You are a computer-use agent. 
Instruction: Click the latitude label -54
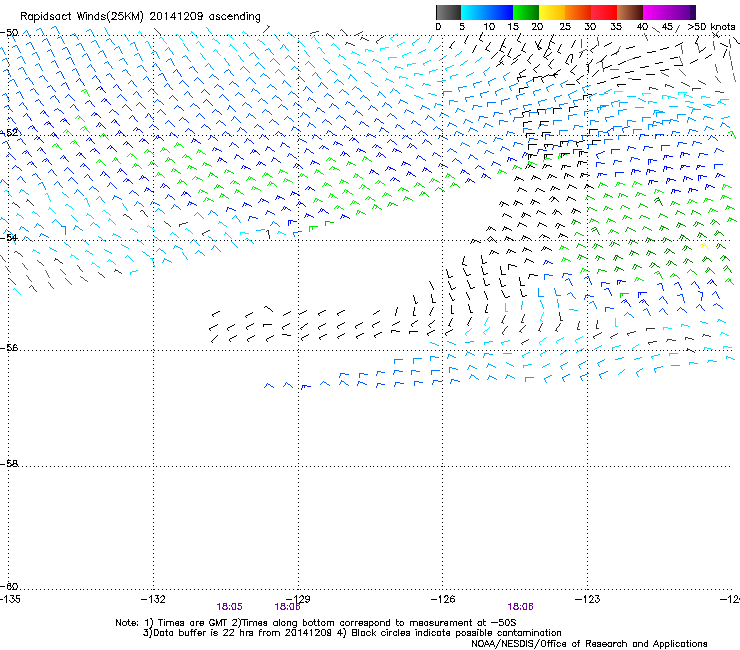[x=9, y=237]
